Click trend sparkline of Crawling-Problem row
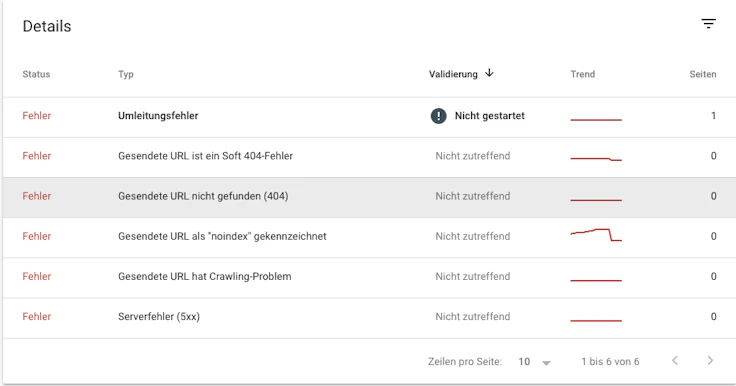This screenshot has width=736, height=386. [x=596, y=280]
